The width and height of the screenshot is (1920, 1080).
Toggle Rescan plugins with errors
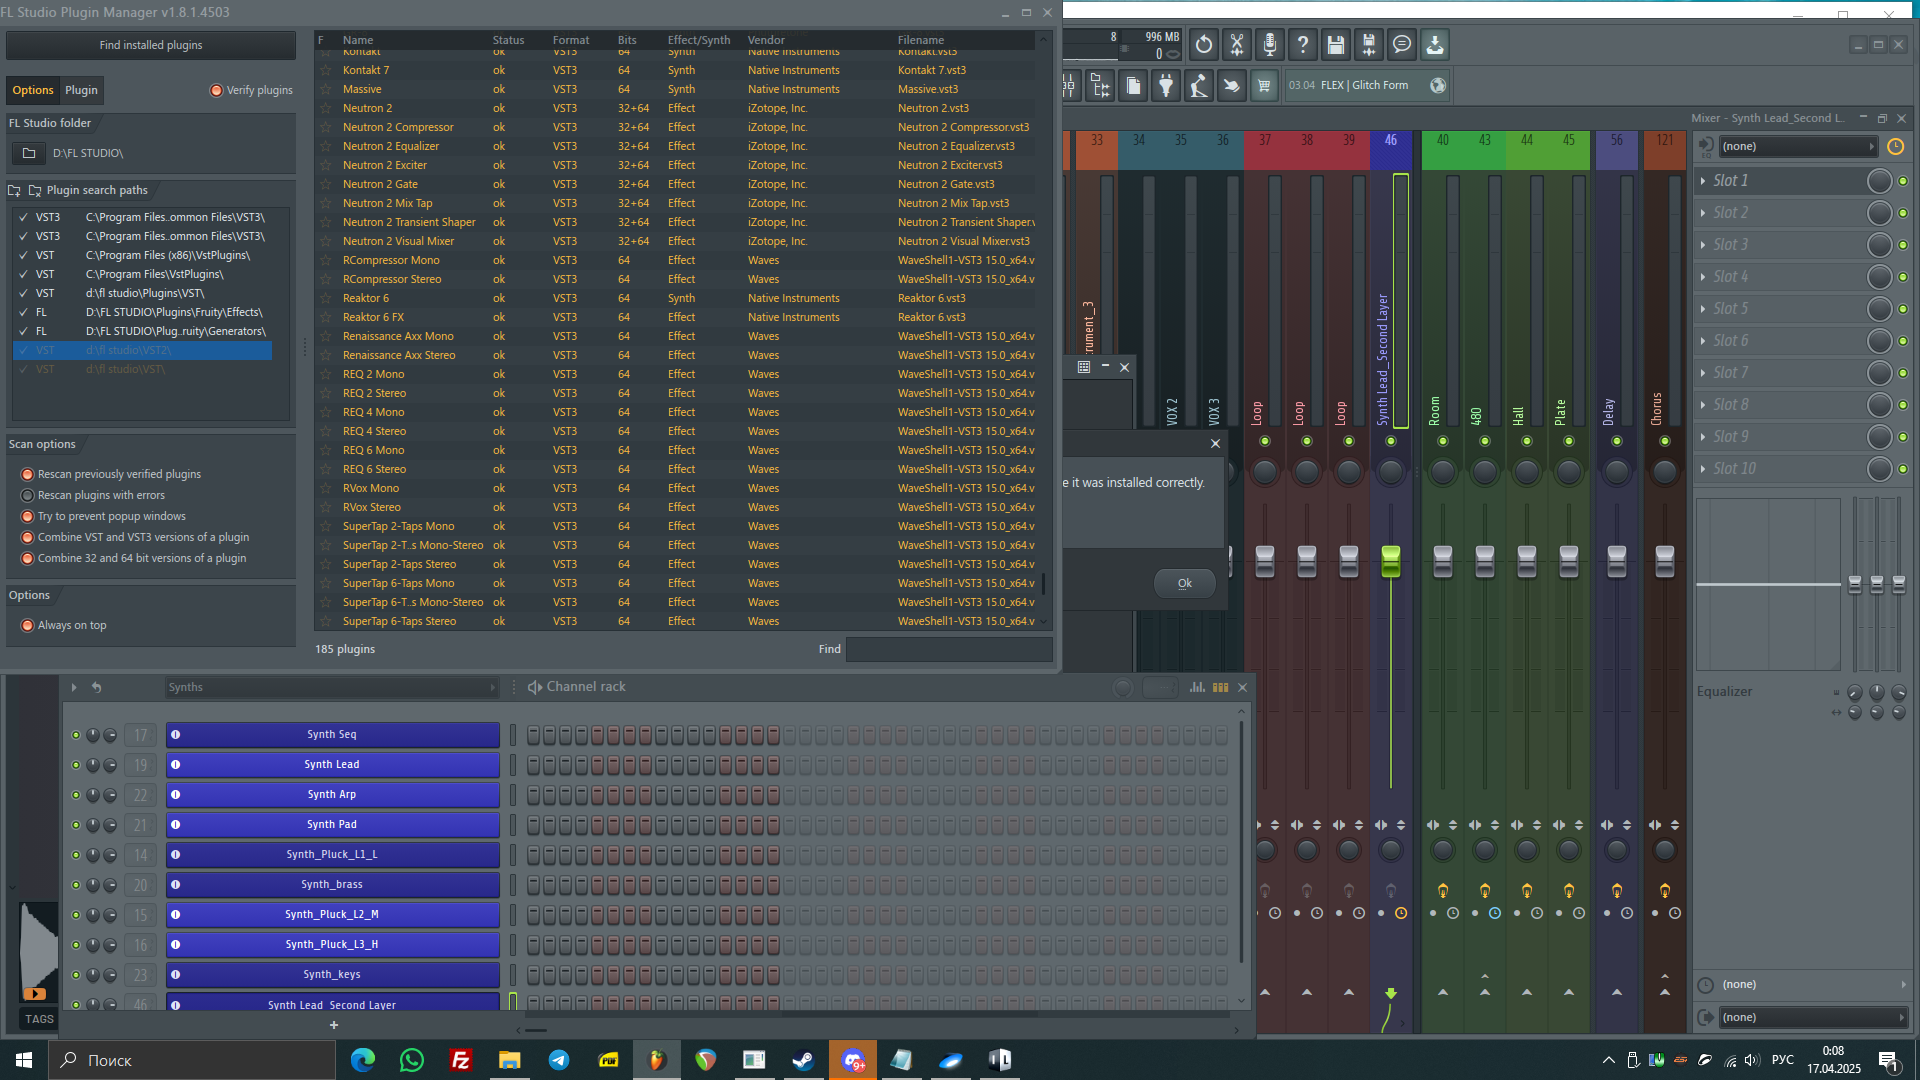[28, 495]
